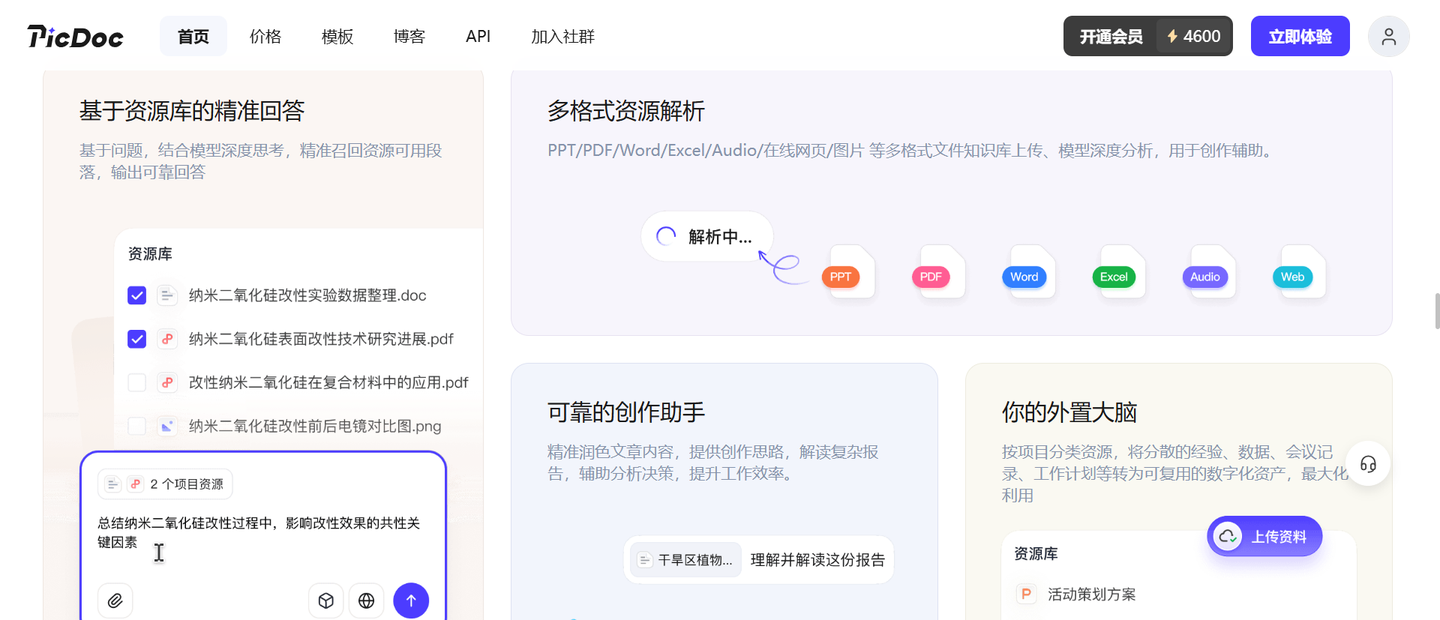Screen dimensions: 1440x620
Task: Check 纳米二氧化硅改性前后电镜对比图.png checkbox
Action: [x=137, y=426]
